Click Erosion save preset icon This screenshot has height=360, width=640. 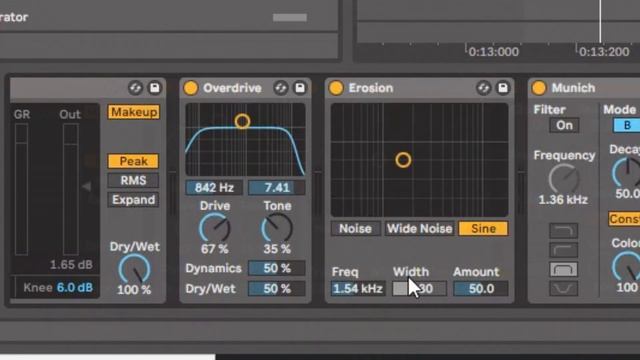(503, 88)
